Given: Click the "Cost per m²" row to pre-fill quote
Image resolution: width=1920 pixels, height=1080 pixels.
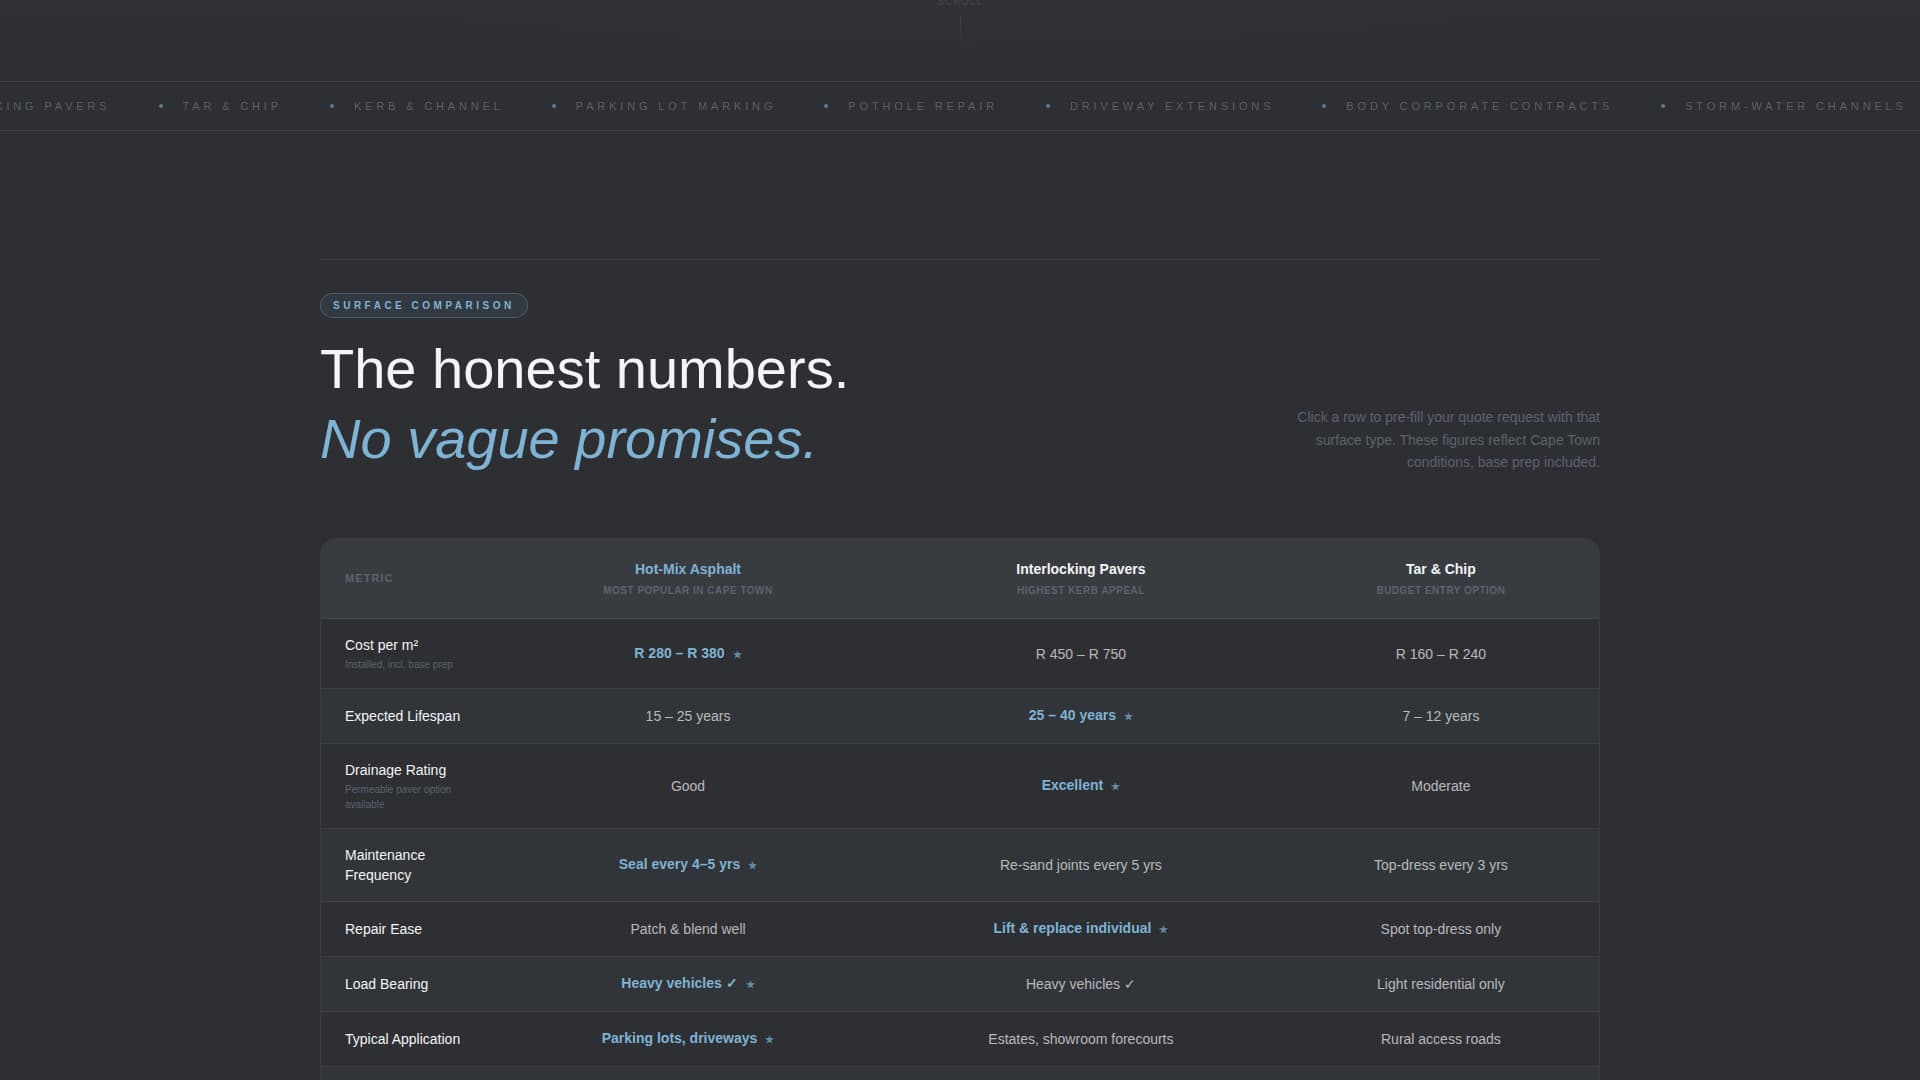Looking at the screenshot, I should pyautogui.click(x=450, y=653).
